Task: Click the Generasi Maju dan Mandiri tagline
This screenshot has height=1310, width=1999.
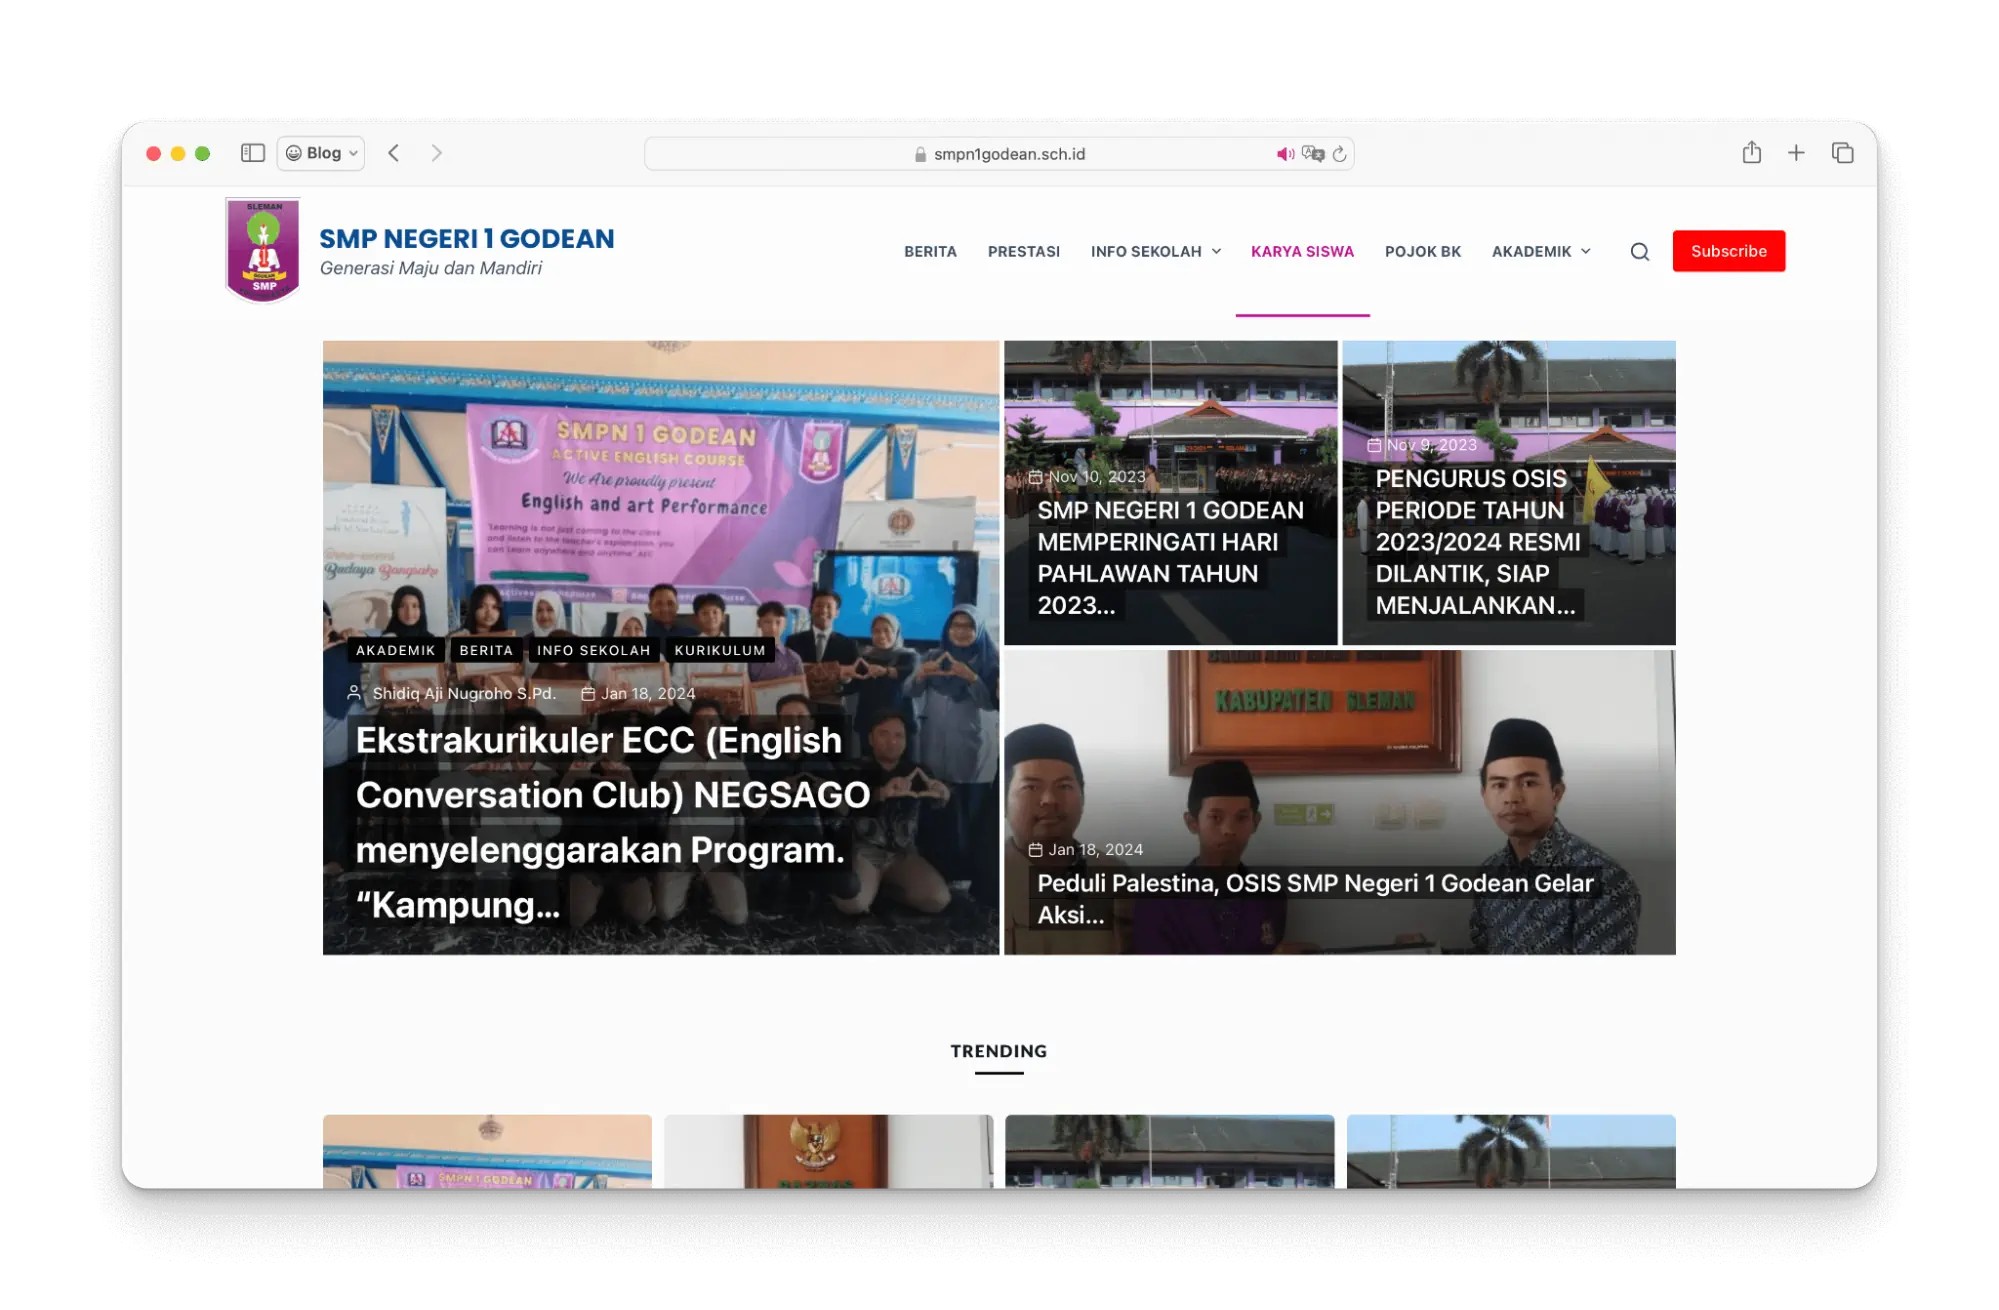Action: point(431,268)
